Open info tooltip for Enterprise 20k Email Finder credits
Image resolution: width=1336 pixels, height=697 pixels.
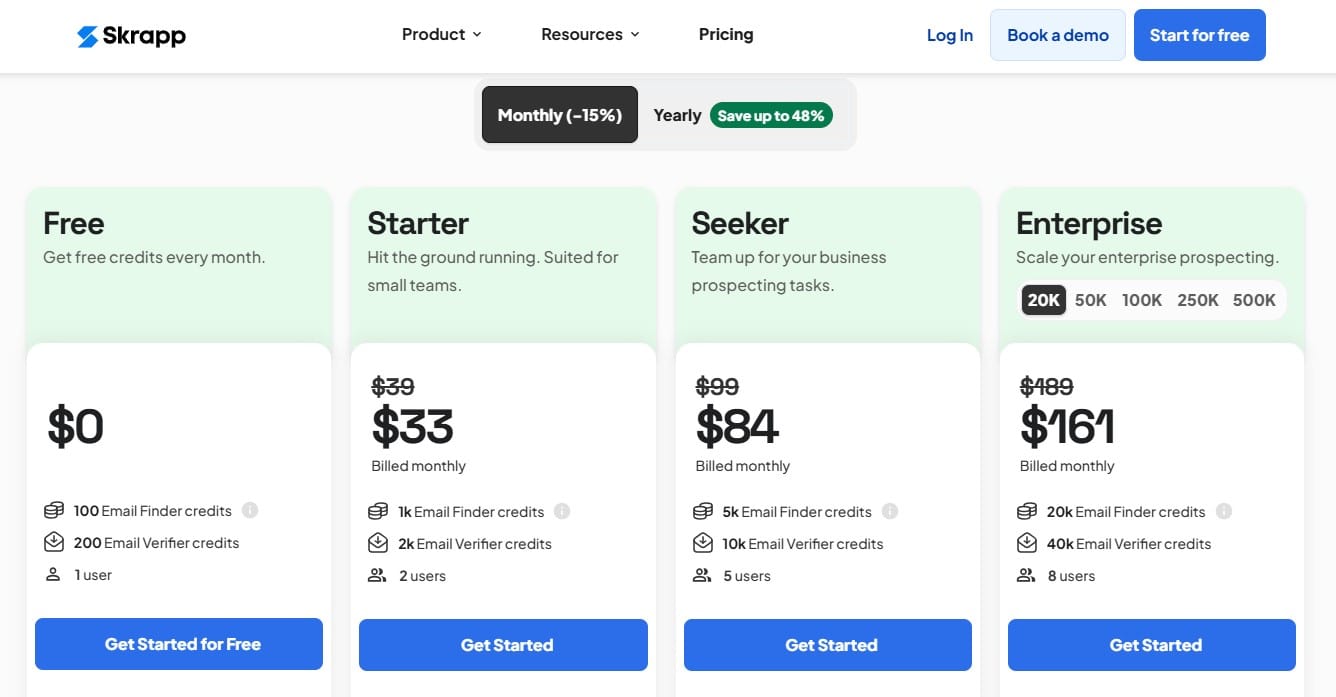tap(1223, 511)
